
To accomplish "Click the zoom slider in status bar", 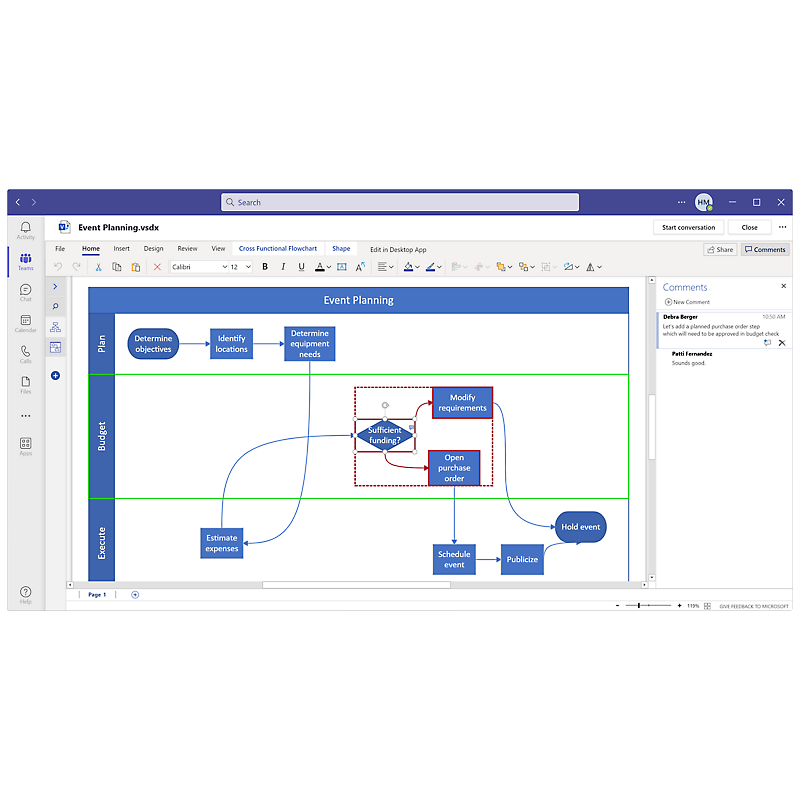I will pyautogui.click(x=648, y=606).
